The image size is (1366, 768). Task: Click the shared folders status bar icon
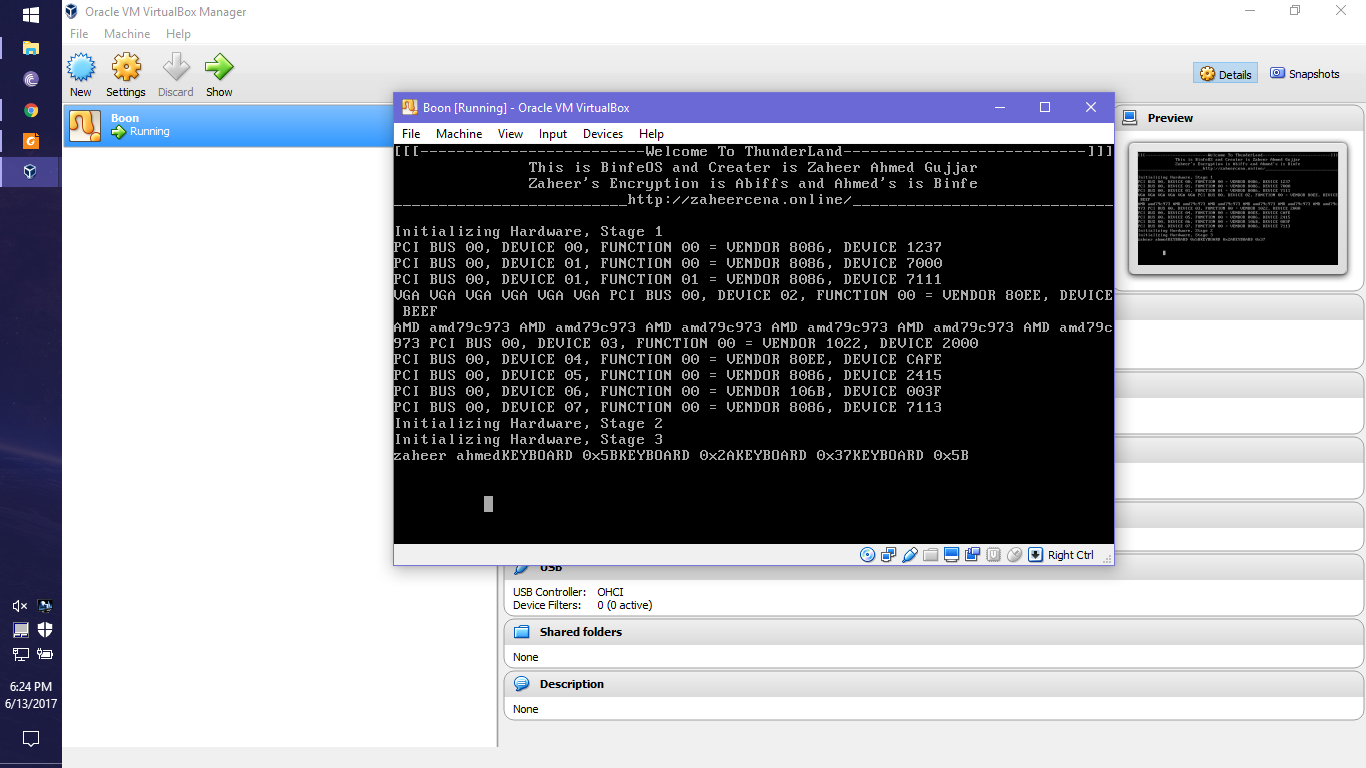tap(930, 555)
